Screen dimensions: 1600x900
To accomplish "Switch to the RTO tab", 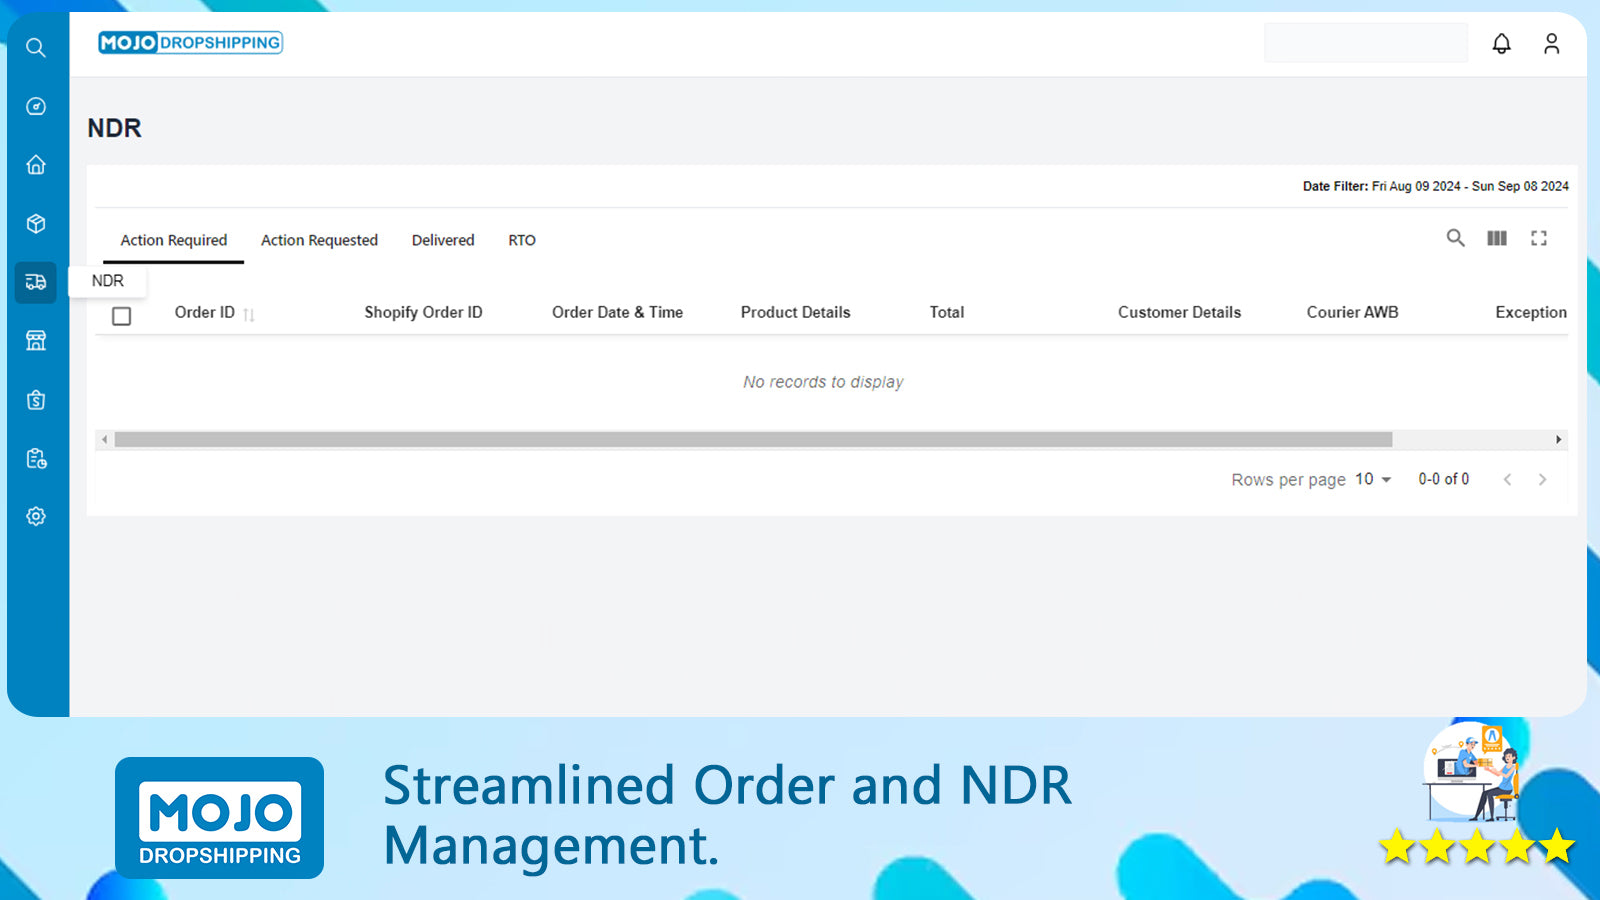I will pyautogui.click(x=522, y=240).
